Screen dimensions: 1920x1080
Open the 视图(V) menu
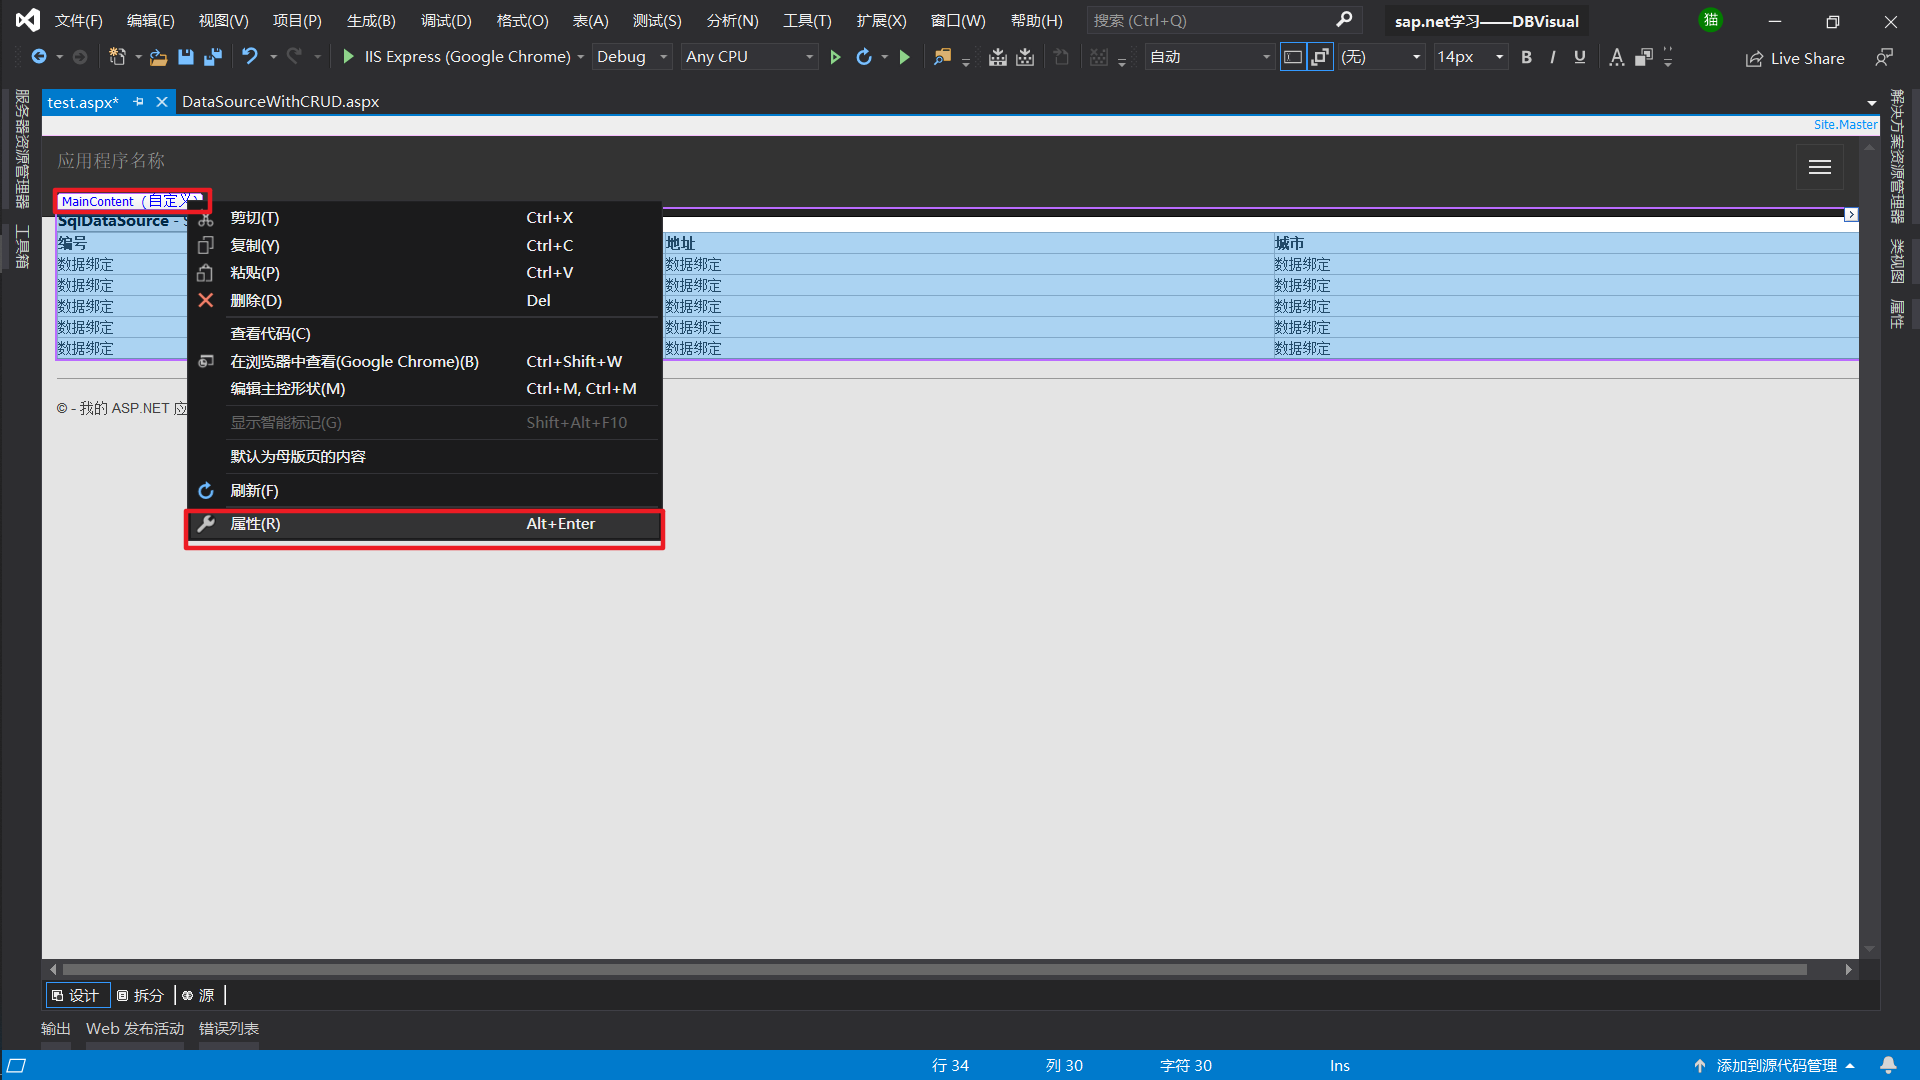click(x=223, y=21)
